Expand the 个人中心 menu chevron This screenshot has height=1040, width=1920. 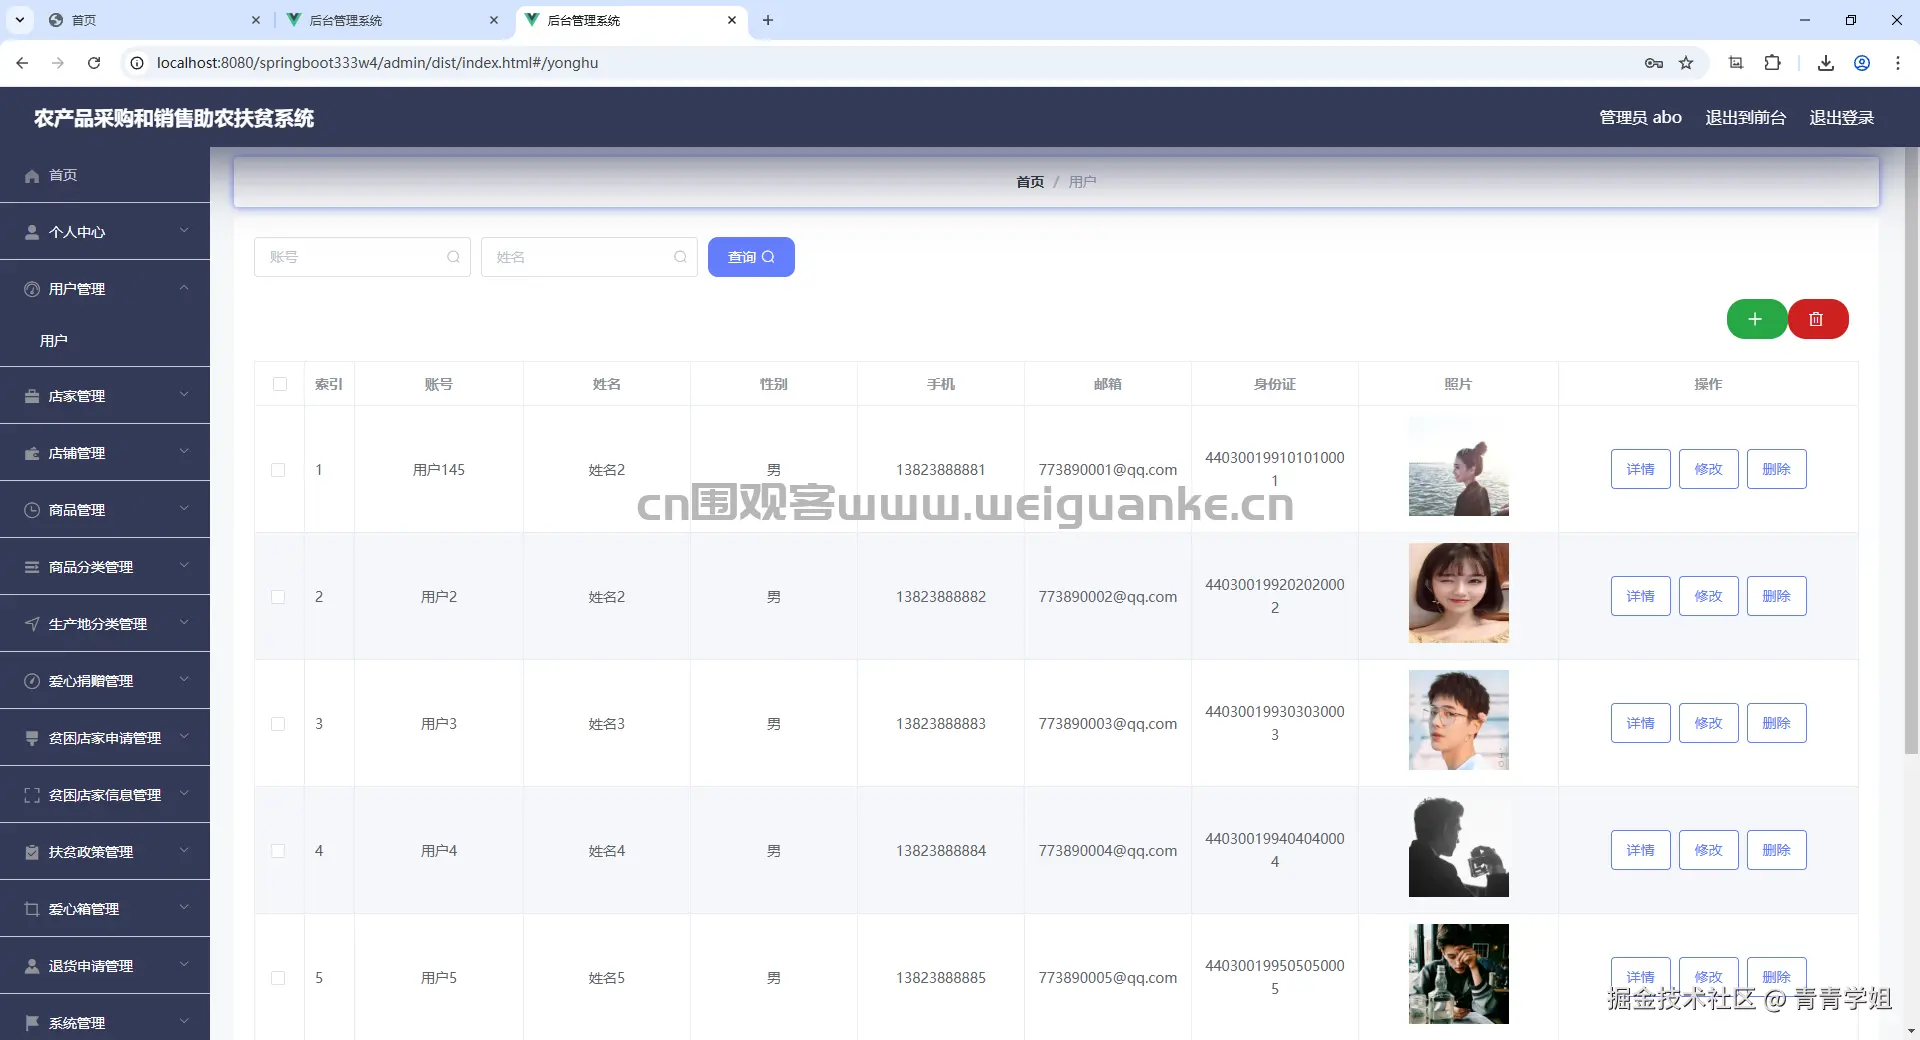184,231
